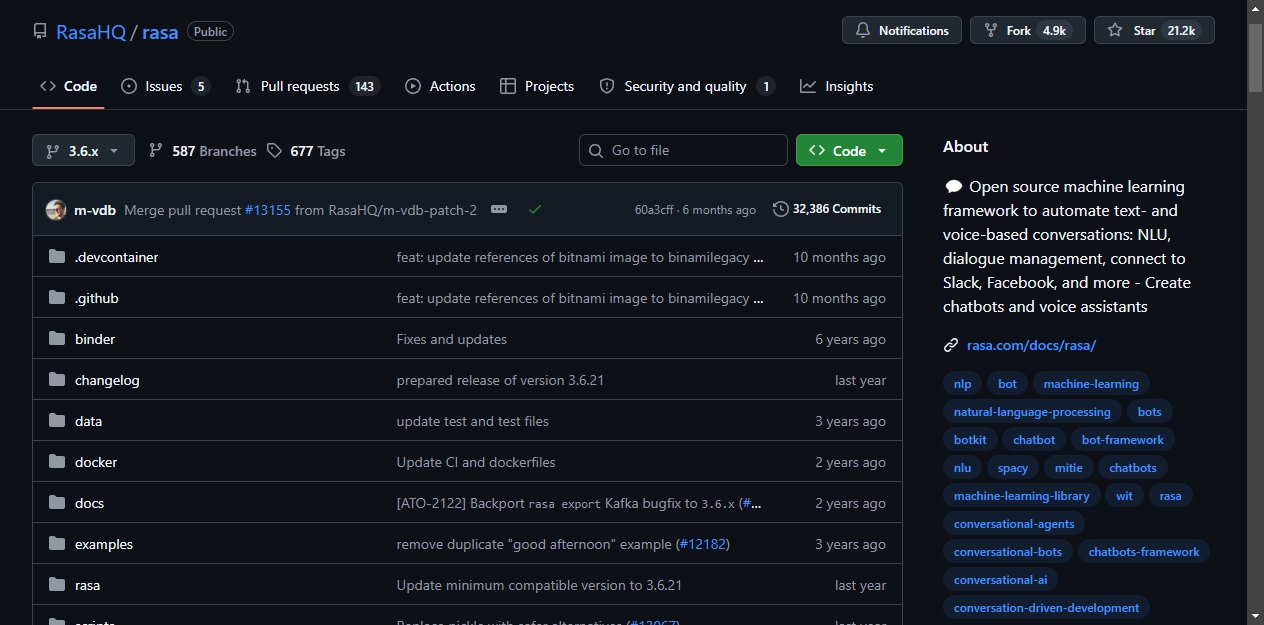Select the natural-language-processing topic tag
Viewport: 1264px width, 625px height.
[1032, 412]
